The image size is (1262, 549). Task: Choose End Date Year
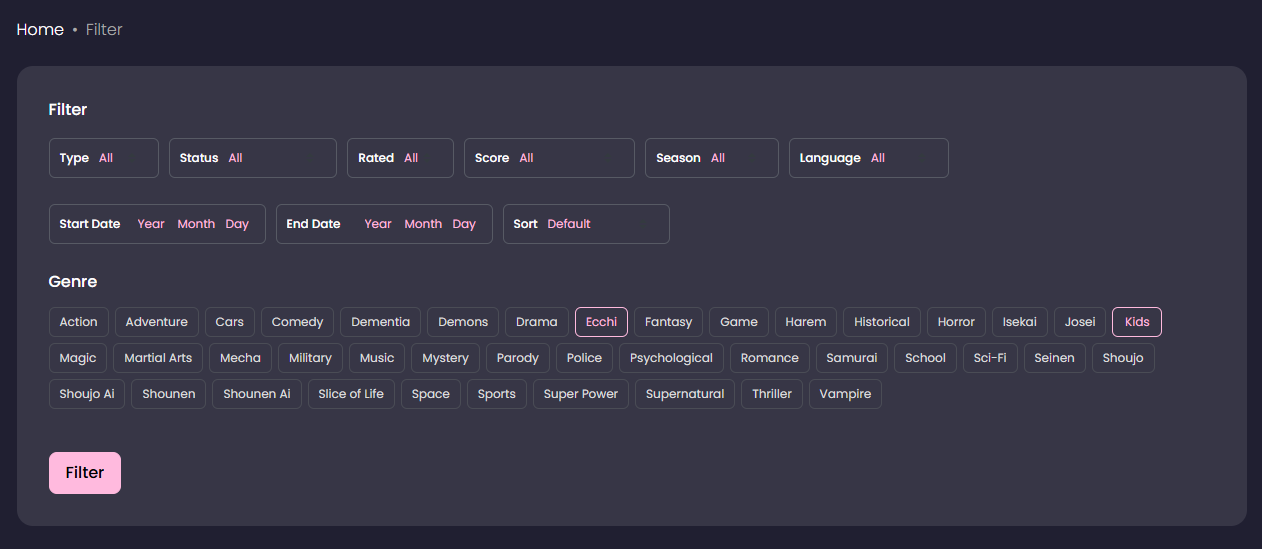click(378, 224)
